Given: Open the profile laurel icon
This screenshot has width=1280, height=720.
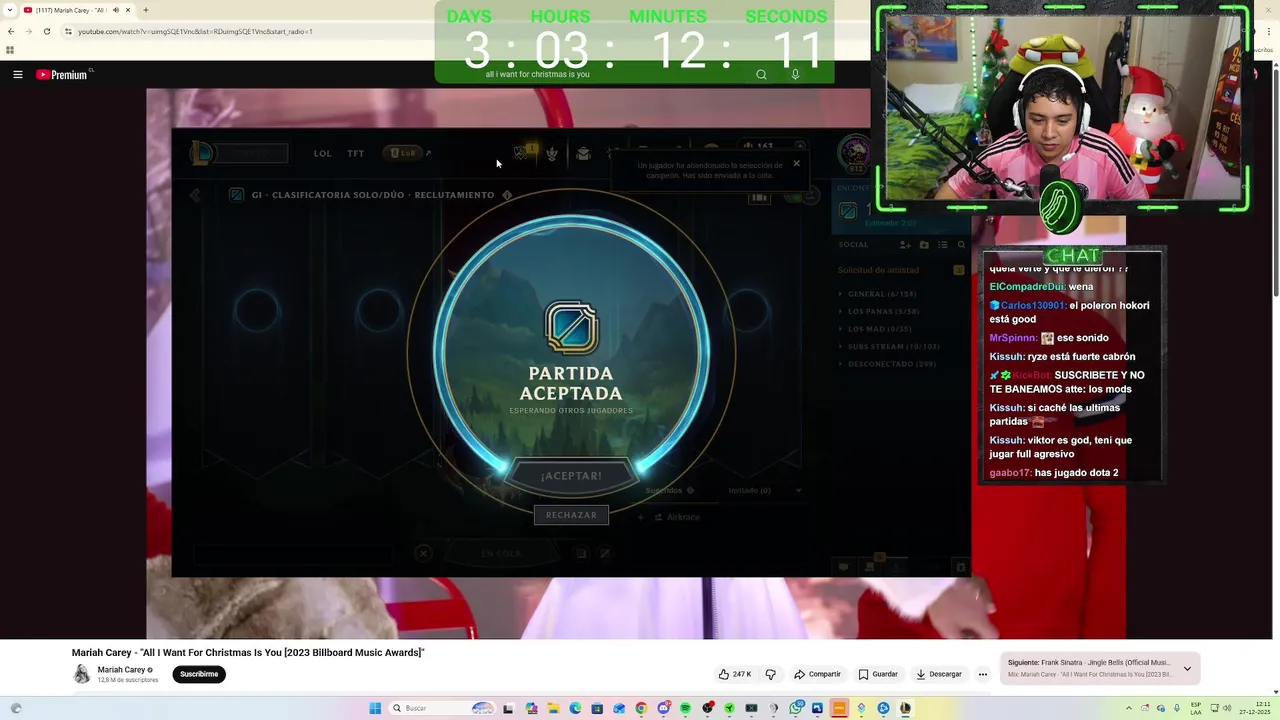Looking at the screenshot, I should click(x=551, y=153).
